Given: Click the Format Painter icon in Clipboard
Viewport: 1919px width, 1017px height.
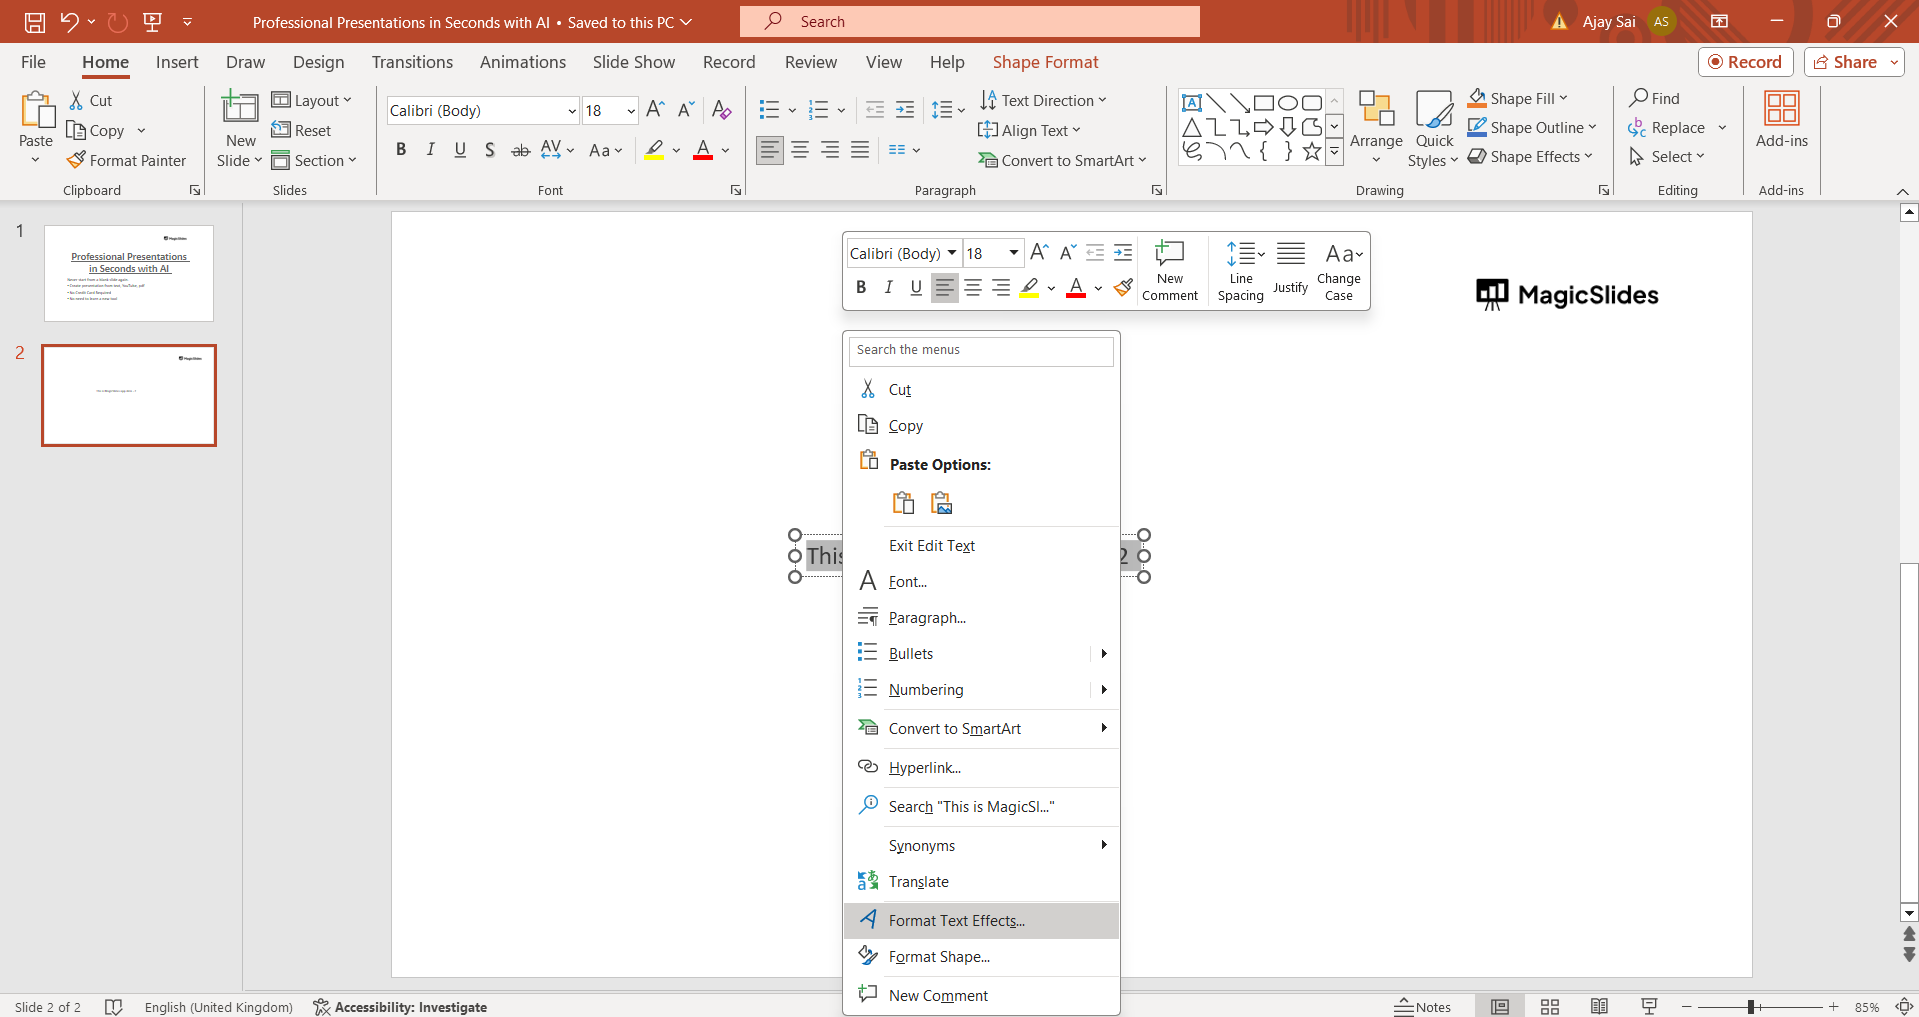Looking at the screenshot, I should tap(76, 160).
